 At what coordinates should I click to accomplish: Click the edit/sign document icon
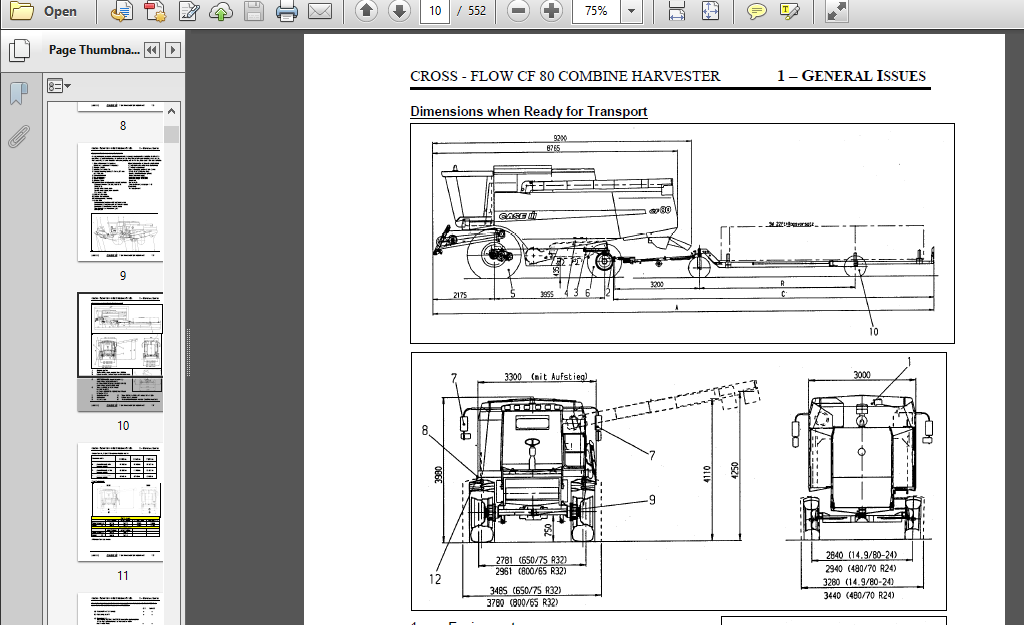(189, 11)
